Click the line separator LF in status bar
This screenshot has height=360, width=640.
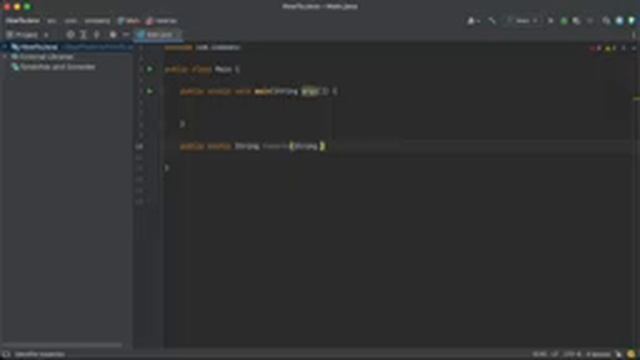pyautogui.click(x=555, y=354)
